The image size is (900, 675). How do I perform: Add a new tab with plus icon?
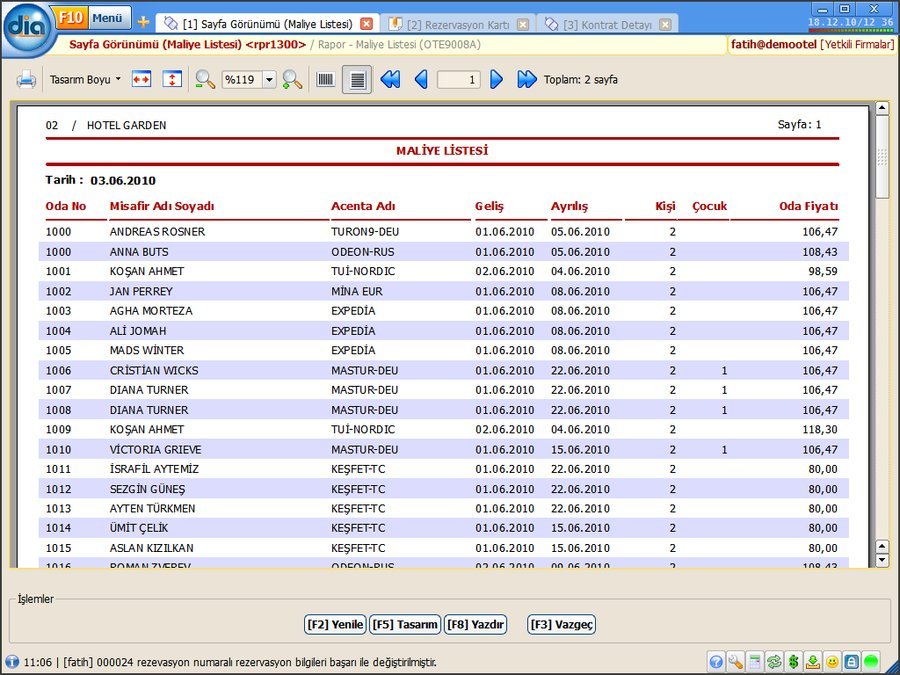pyautogui.click(x=143, y=22)
